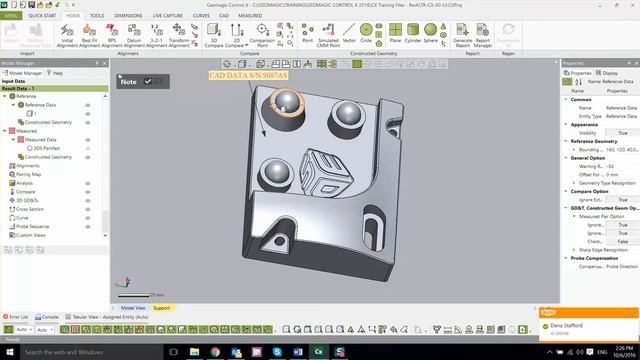Open the Support view tab
The height and width of the screenshot is (360, 640).
(x=162, y=308)
